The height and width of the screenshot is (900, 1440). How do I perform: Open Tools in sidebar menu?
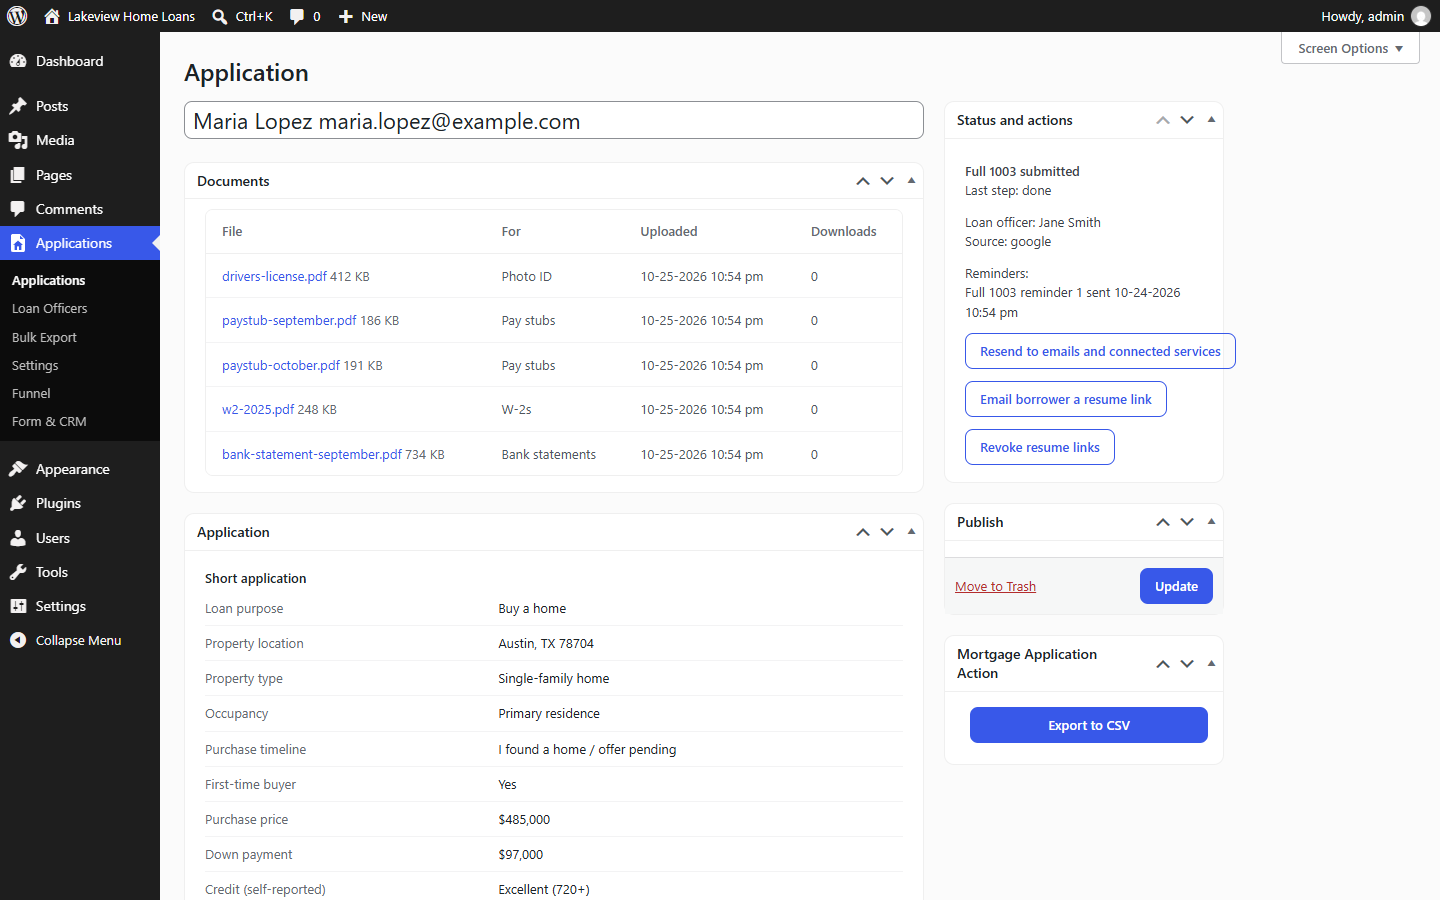80,572
